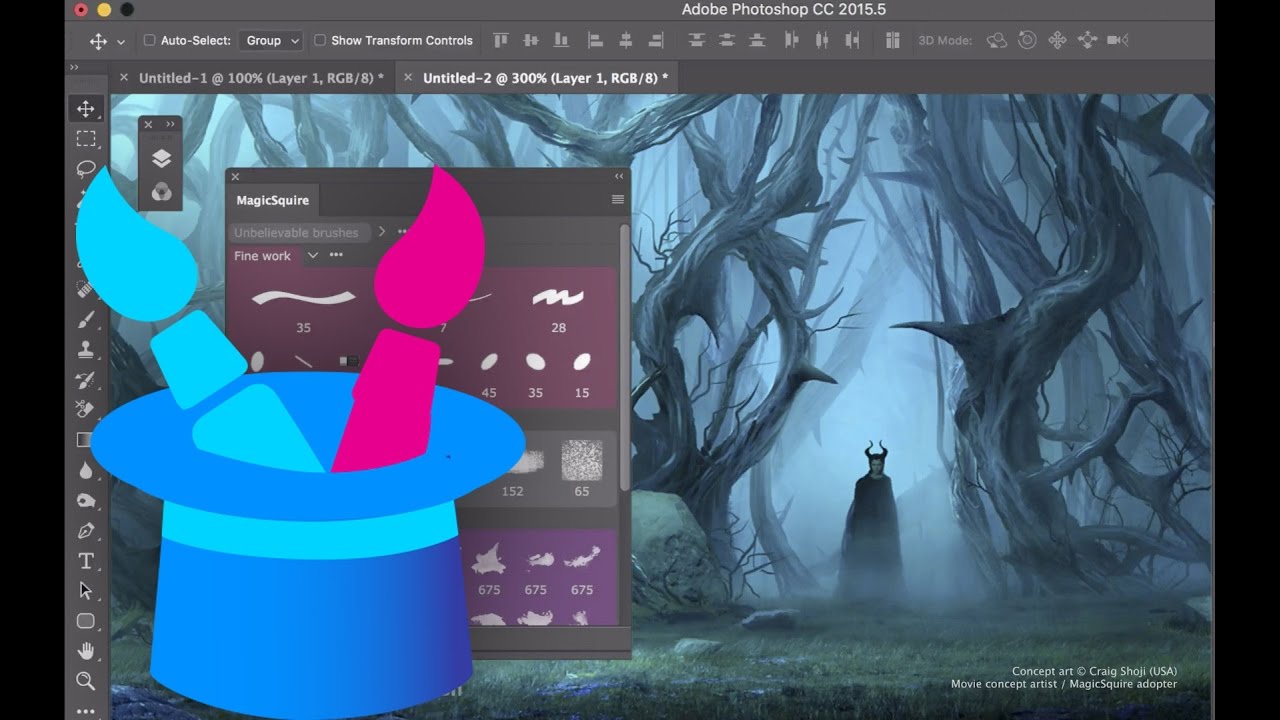This screenshot has height=720, width=1280.
Task: Select the Horizontal Type tool
Action: coord(86,561)
